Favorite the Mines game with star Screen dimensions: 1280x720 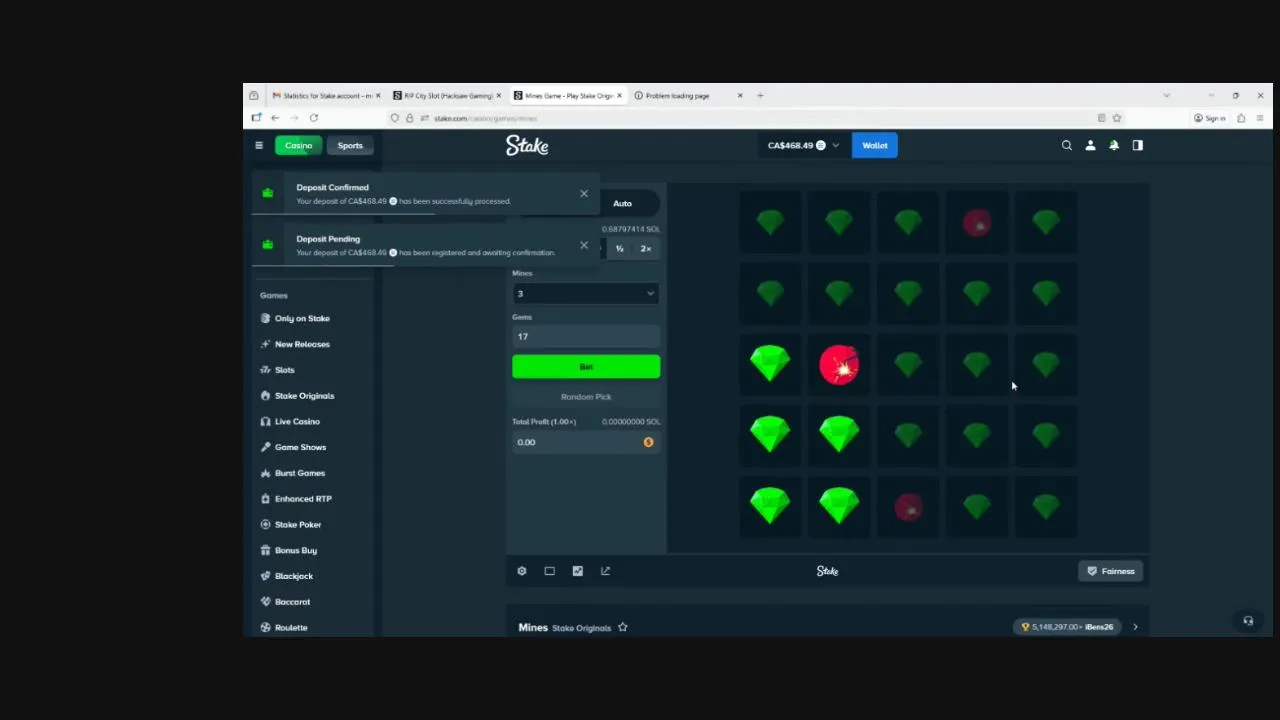pos(622,627)
